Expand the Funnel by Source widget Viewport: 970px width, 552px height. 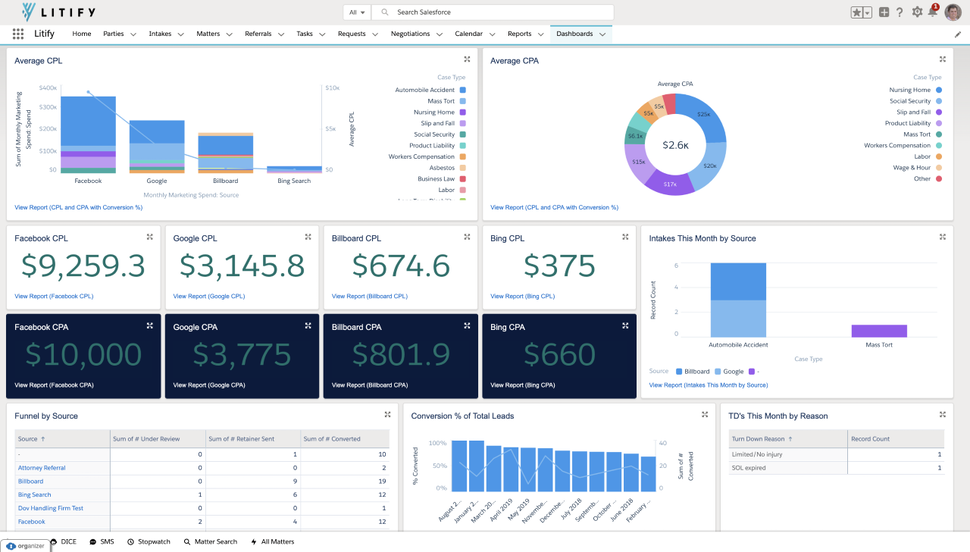388,415
